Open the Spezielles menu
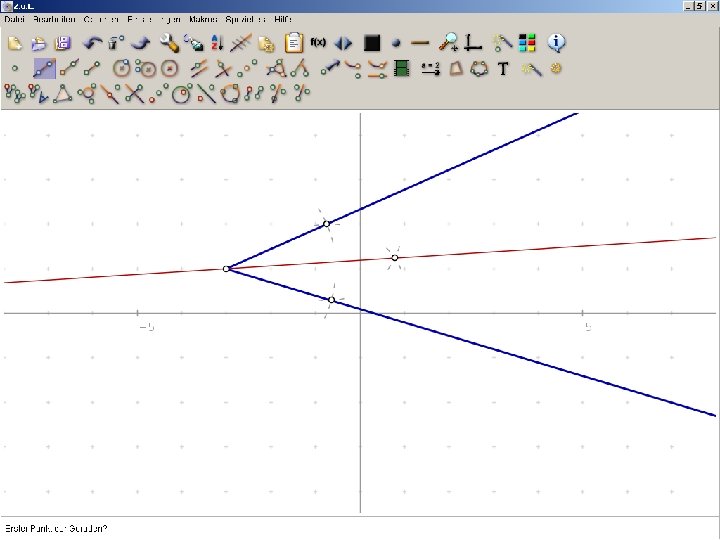The image size is (720, 540). [x=246, y=19]
